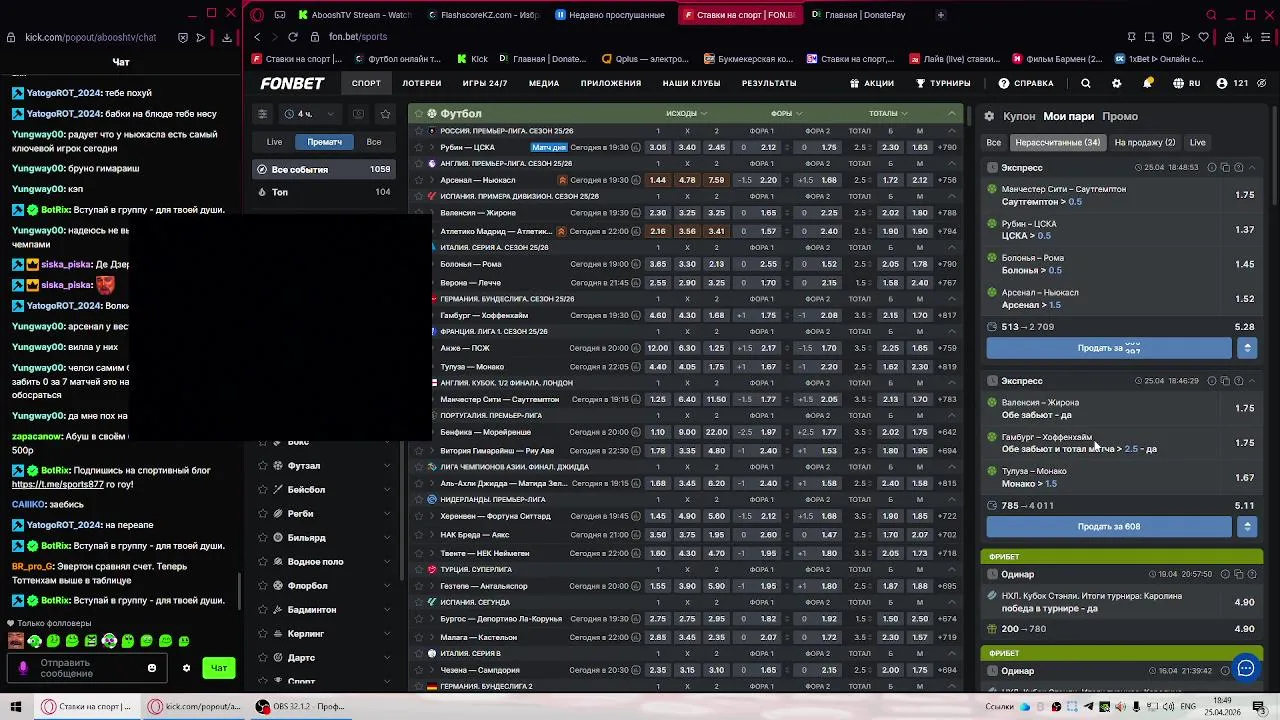Click the live support chat bubble
The image size is (1280, 720).
(x=1245, y=669)
